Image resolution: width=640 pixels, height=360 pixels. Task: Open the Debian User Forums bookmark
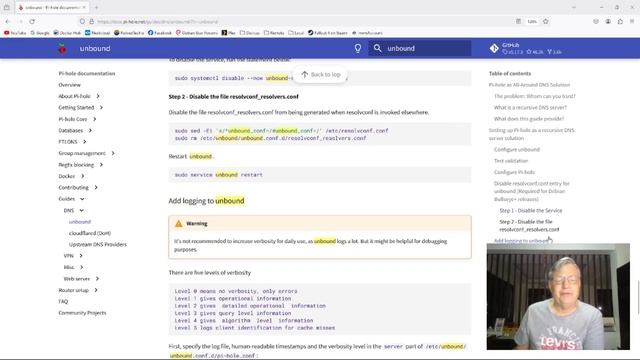[x=197, y=33]
